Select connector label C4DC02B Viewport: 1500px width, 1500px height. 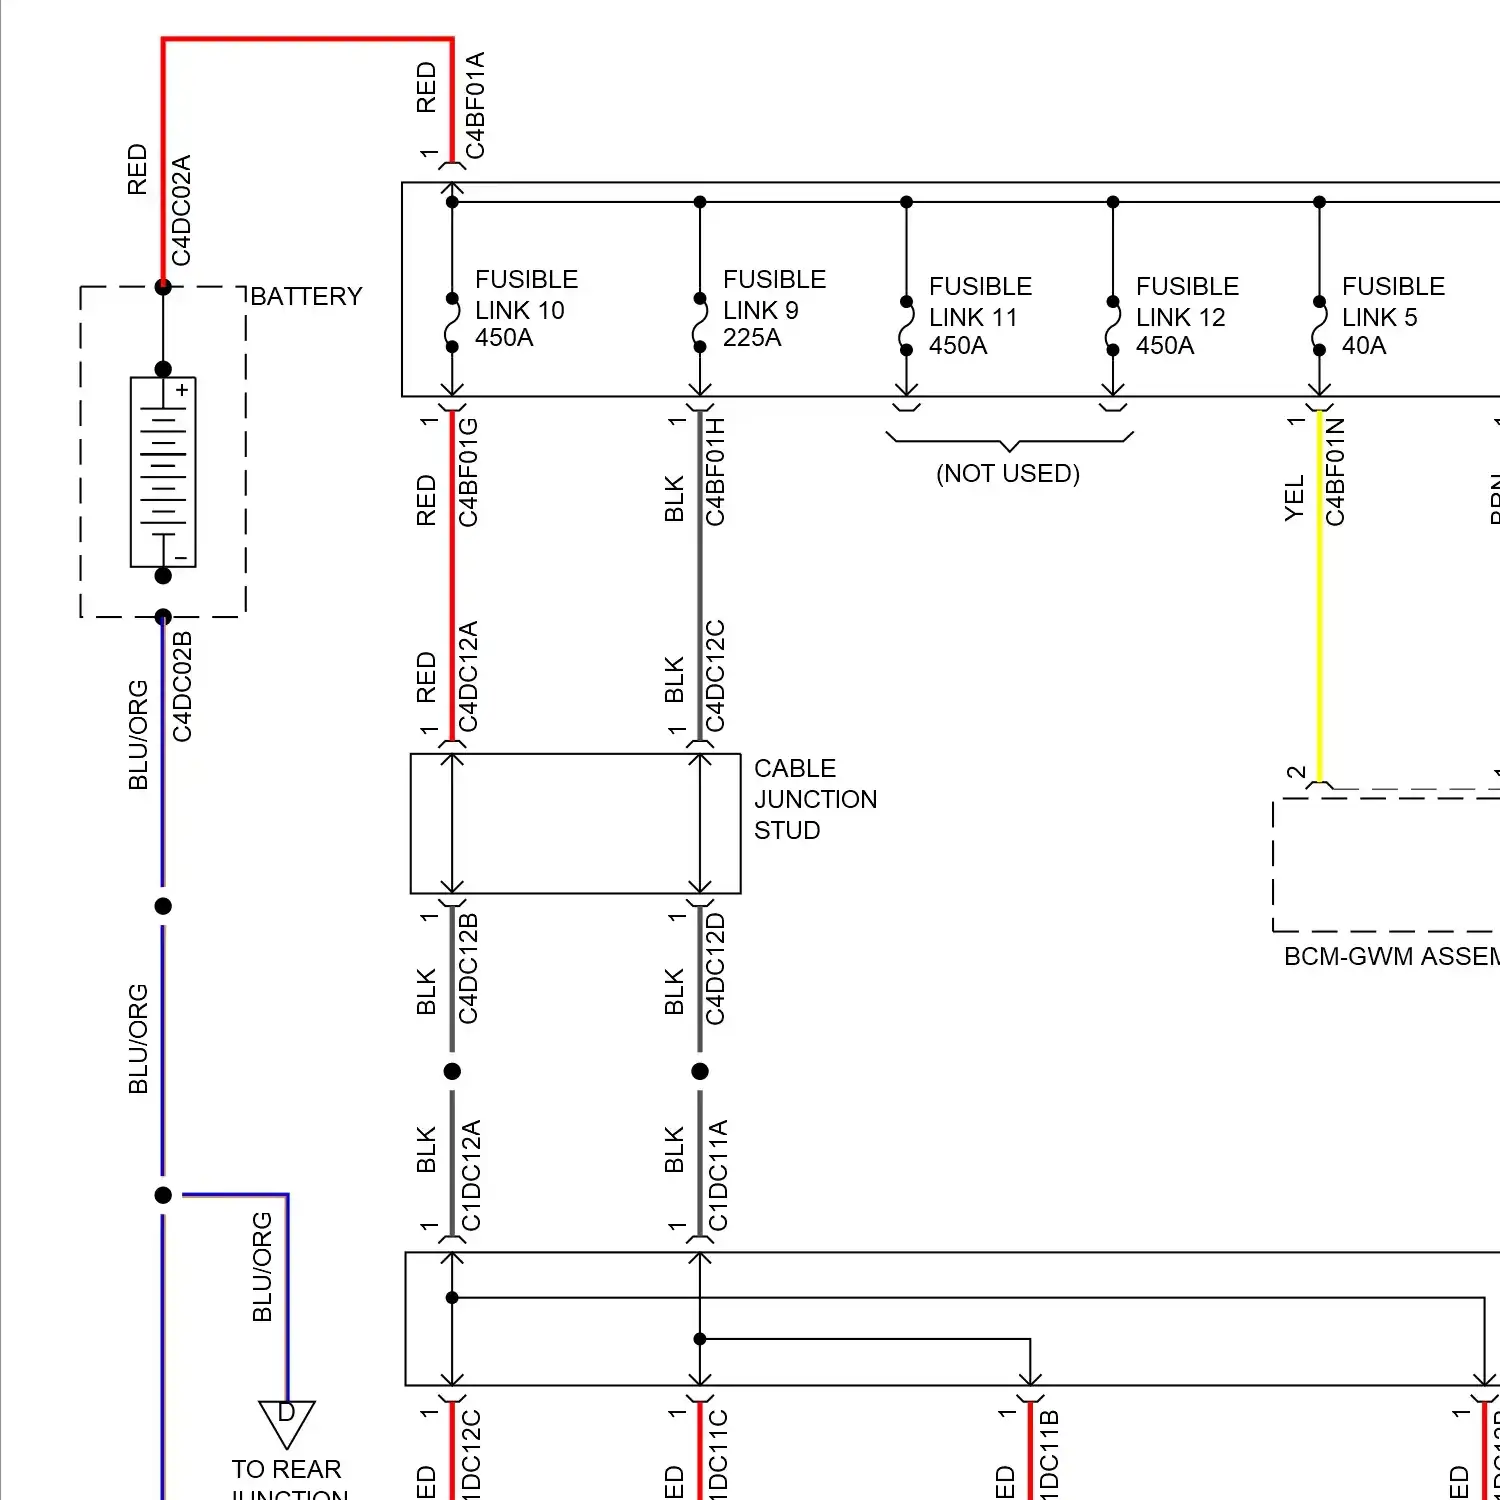point(182,687)
